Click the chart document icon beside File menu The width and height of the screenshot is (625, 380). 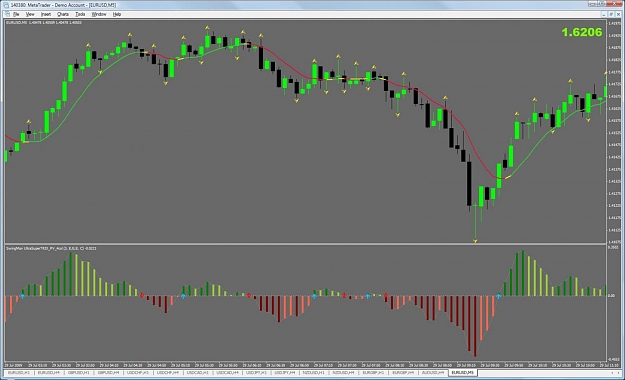pos(8,14)
